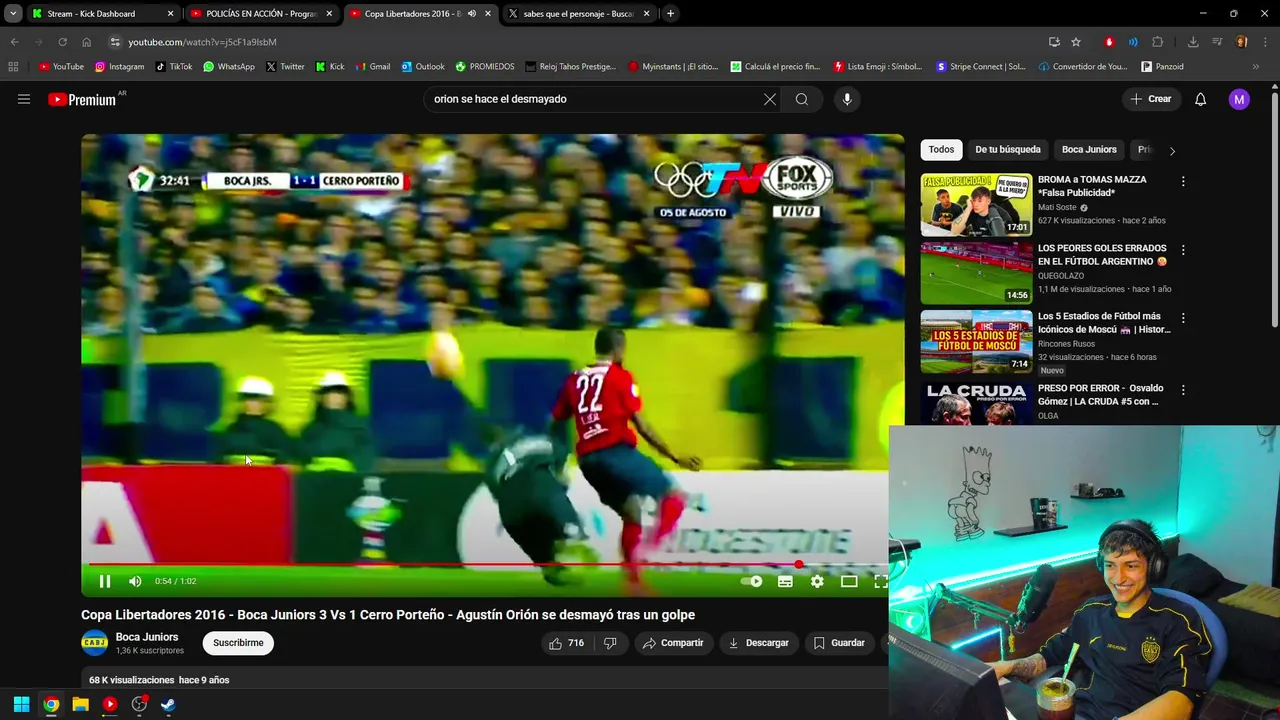Open the TikTok bookmark
Image resolution: width=1280 pixels, height=720 pixels.
(173, 67)
